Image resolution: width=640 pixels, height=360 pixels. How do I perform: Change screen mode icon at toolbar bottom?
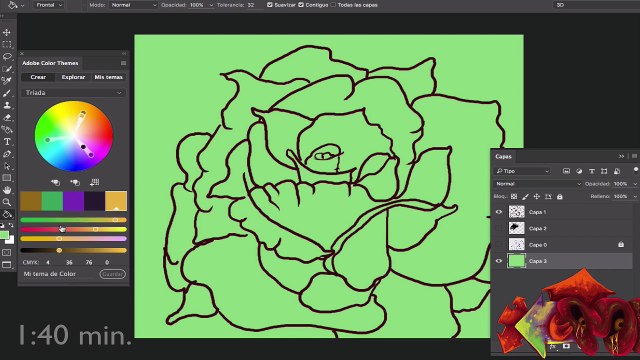coord(7,265)
